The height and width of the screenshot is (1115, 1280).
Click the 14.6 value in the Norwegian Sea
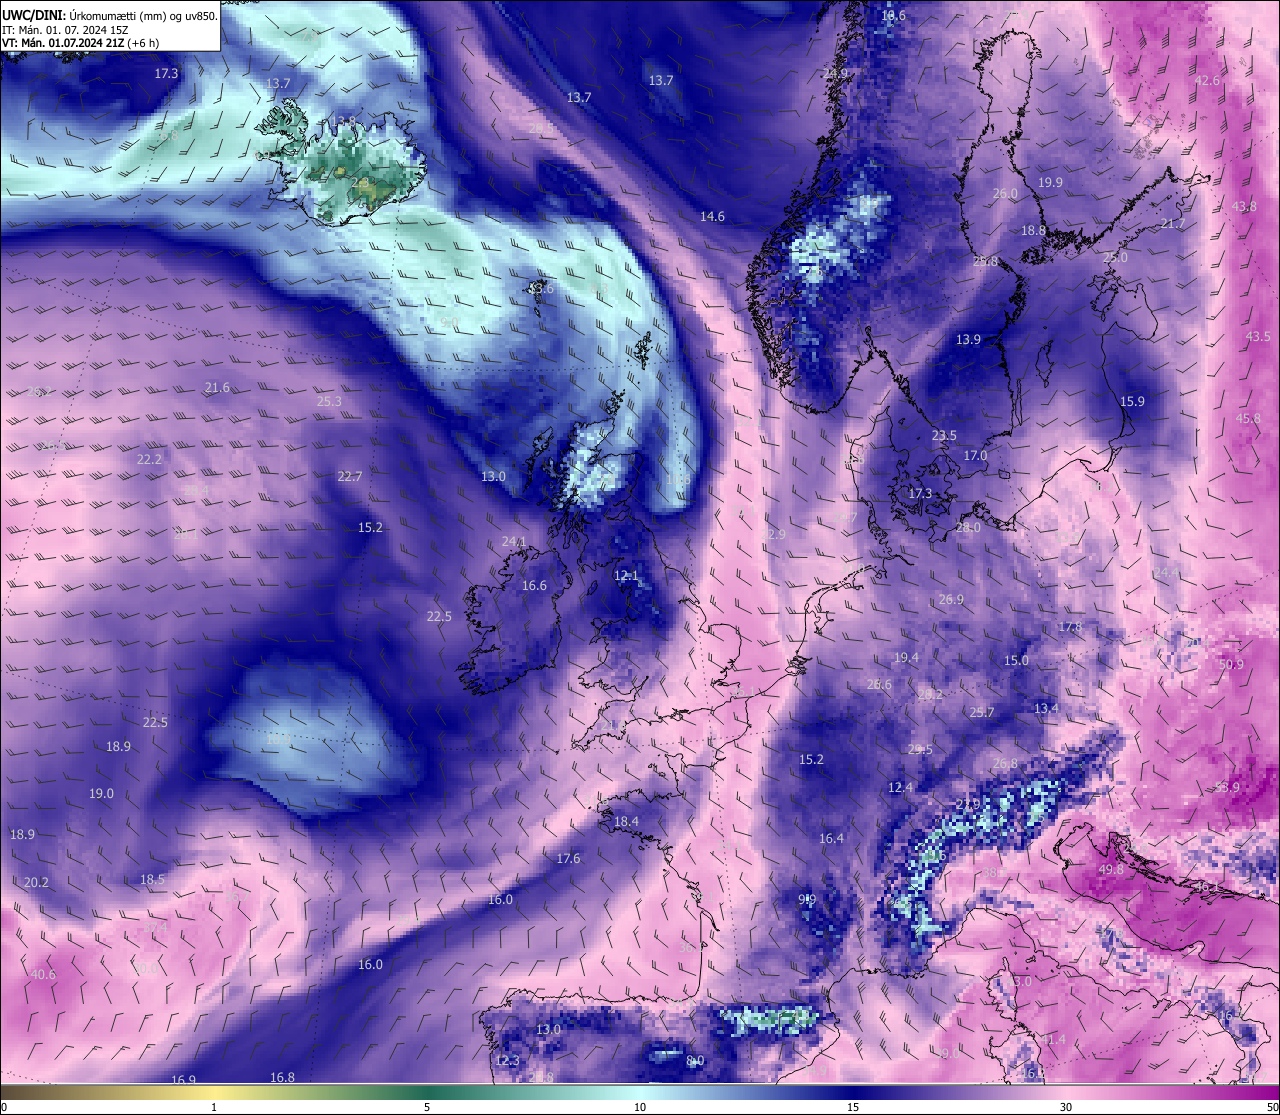712,216
